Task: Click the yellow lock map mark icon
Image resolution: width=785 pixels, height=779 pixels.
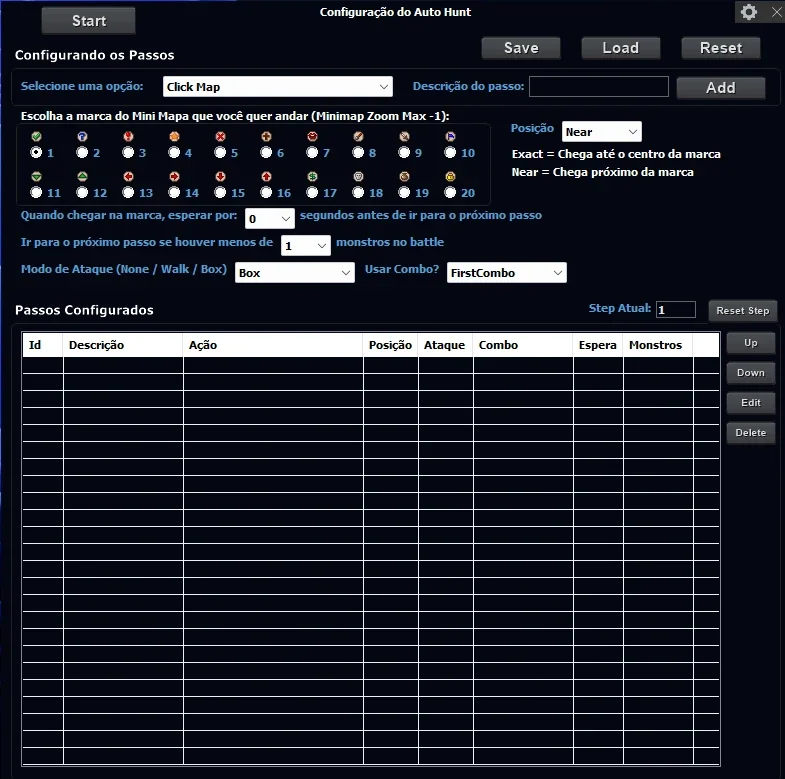Action: coord(451,176)
